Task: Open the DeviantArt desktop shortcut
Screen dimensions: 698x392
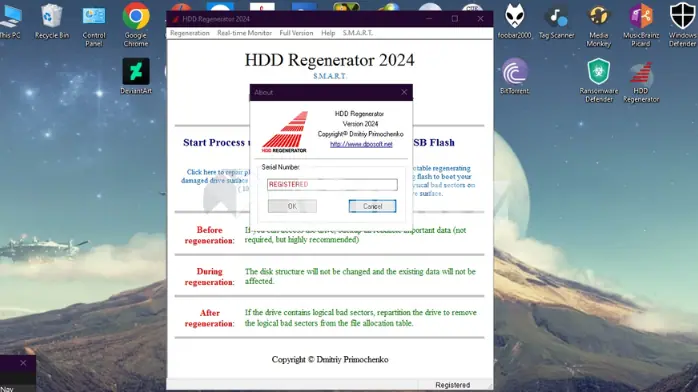Action: point(136,76)
